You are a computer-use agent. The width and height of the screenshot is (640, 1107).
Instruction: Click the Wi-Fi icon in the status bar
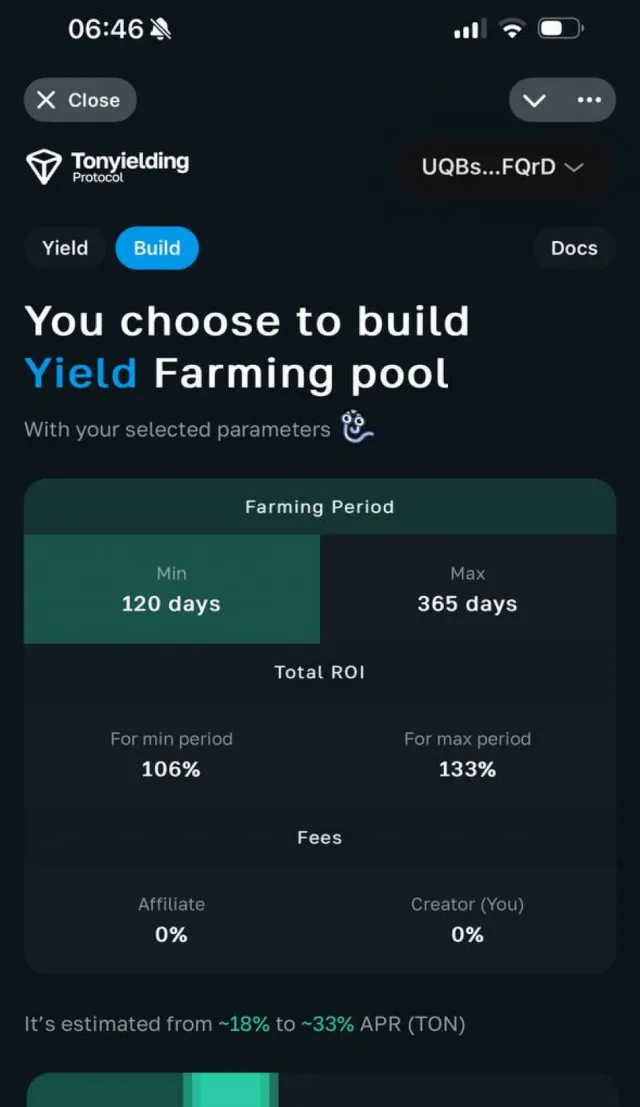(x=512, y=29)
